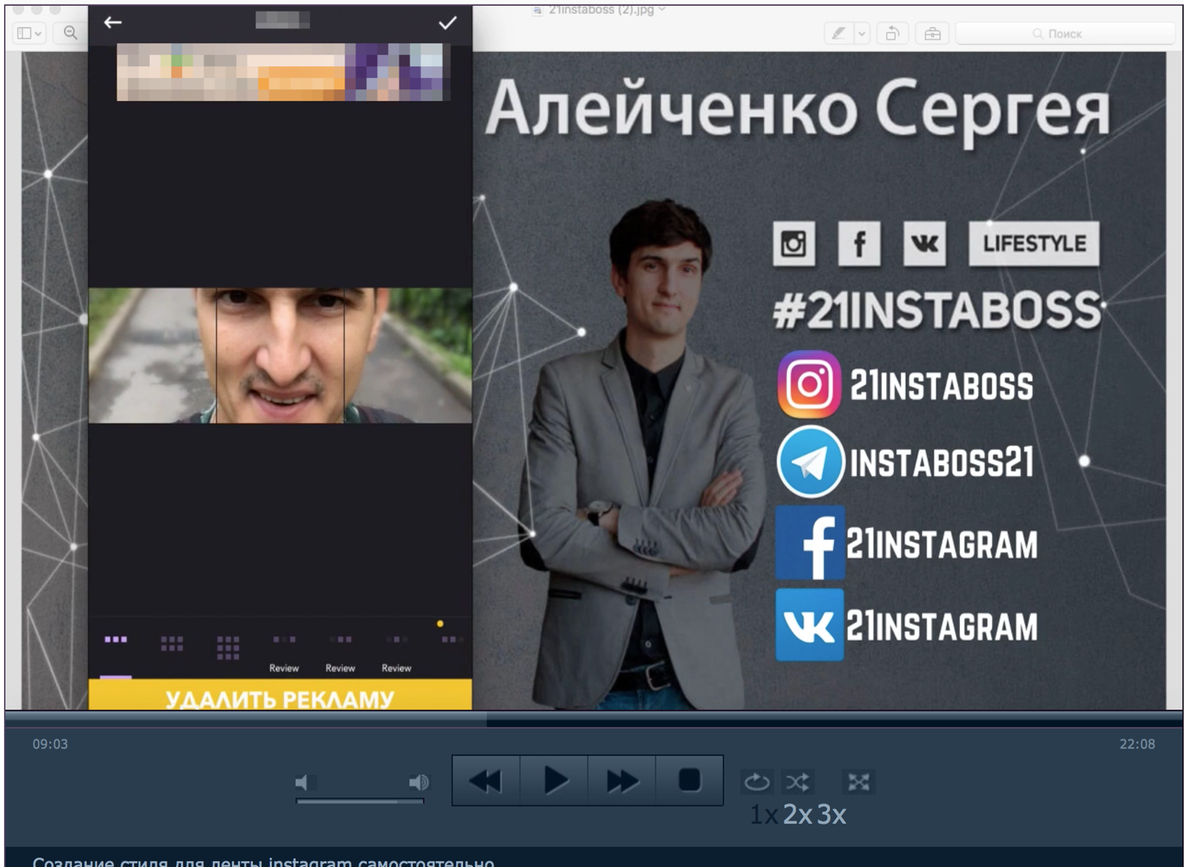Open the file title dropdown in Preview

662,9
